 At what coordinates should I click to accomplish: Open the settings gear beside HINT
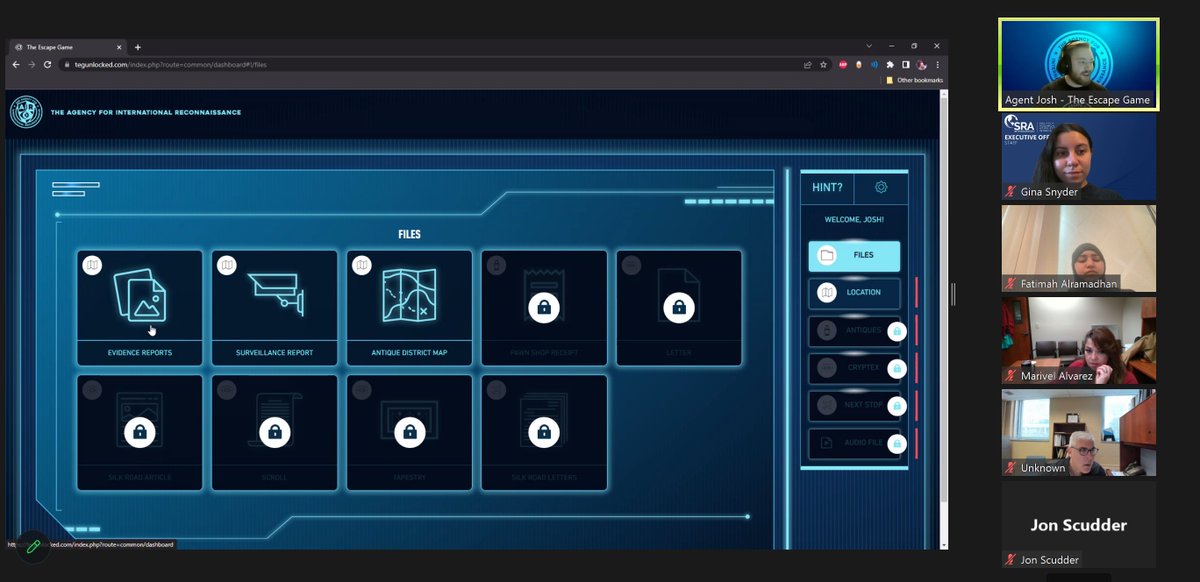pos(881,187)
